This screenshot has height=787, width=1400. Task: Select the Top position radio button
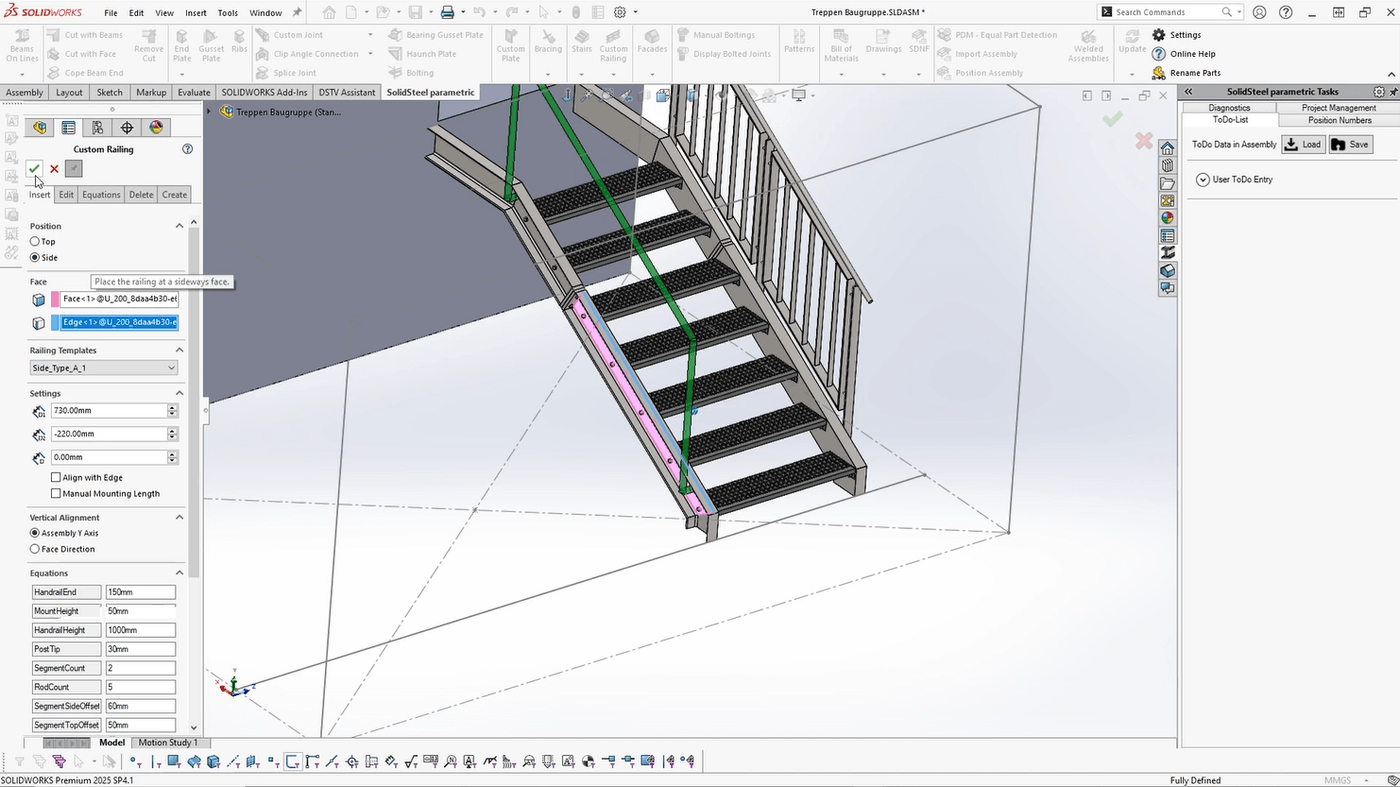(x=35, y=241)
